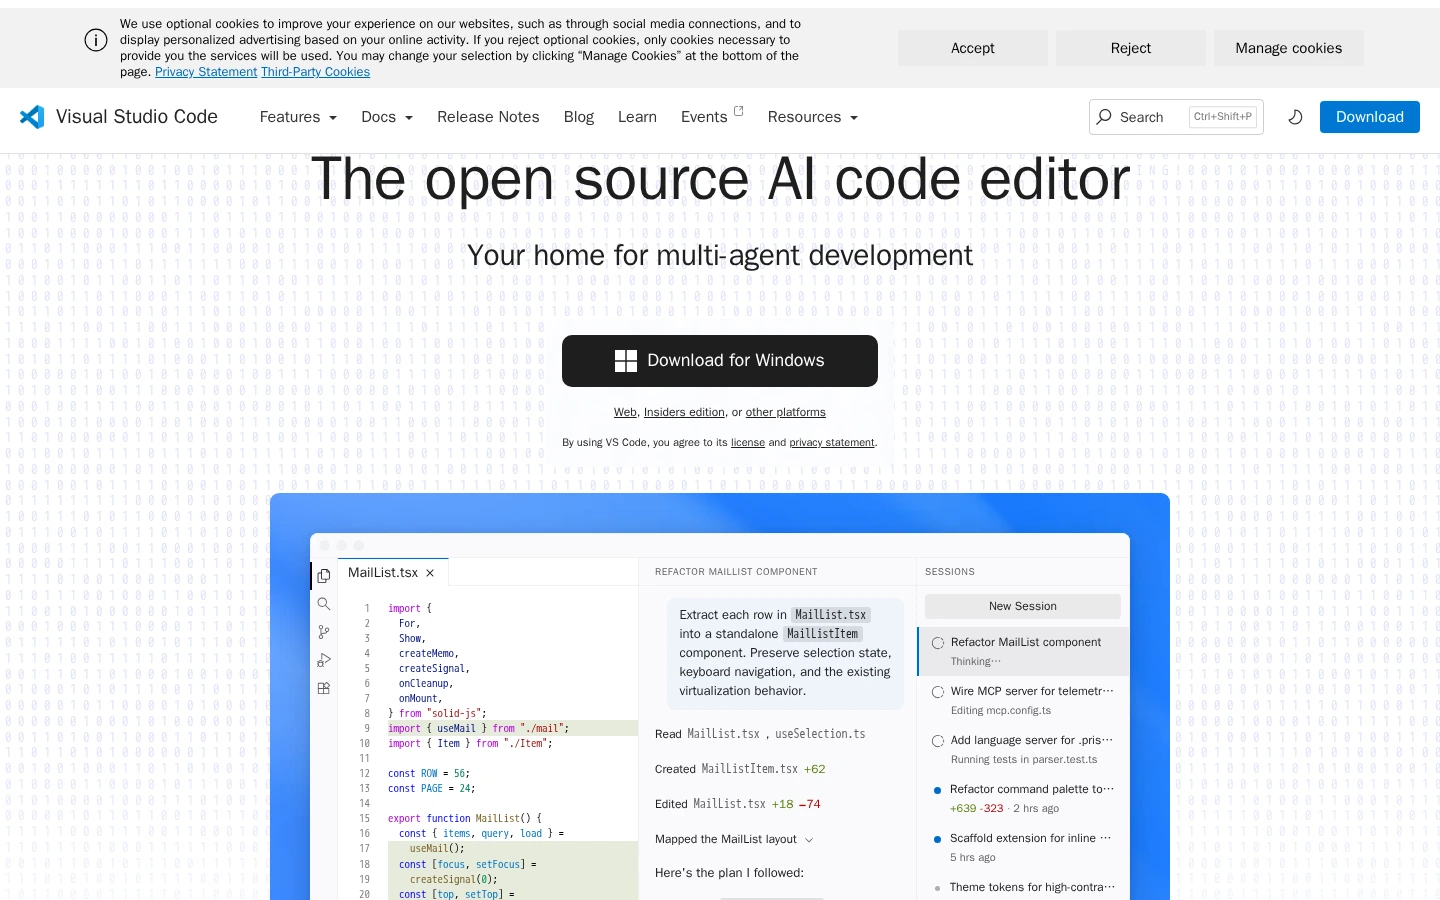
Task: Open Release Notes page
Action: click(488, 117)
